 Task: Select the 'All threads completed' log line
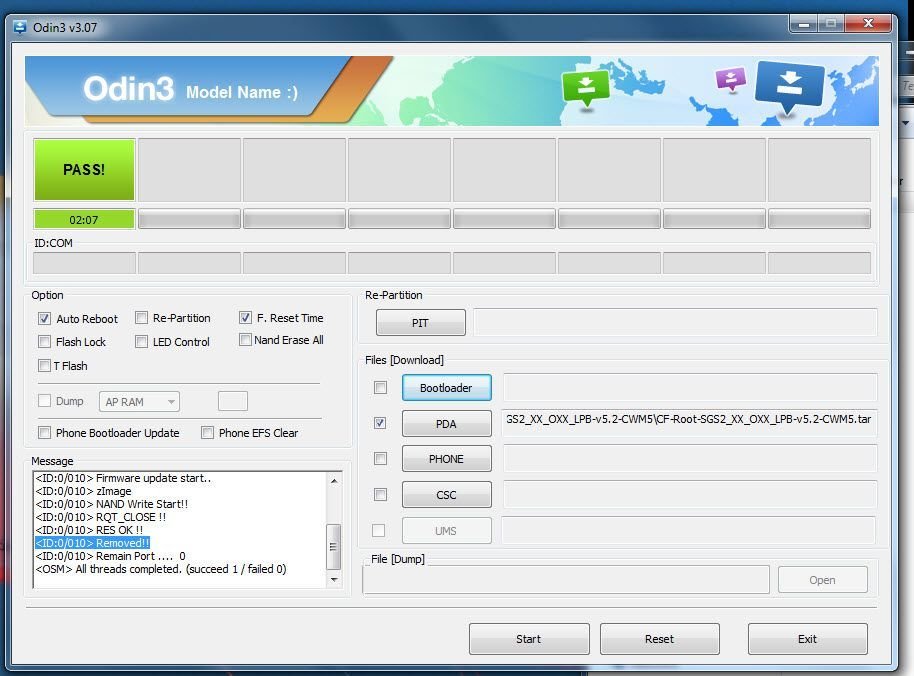point(161,569)
